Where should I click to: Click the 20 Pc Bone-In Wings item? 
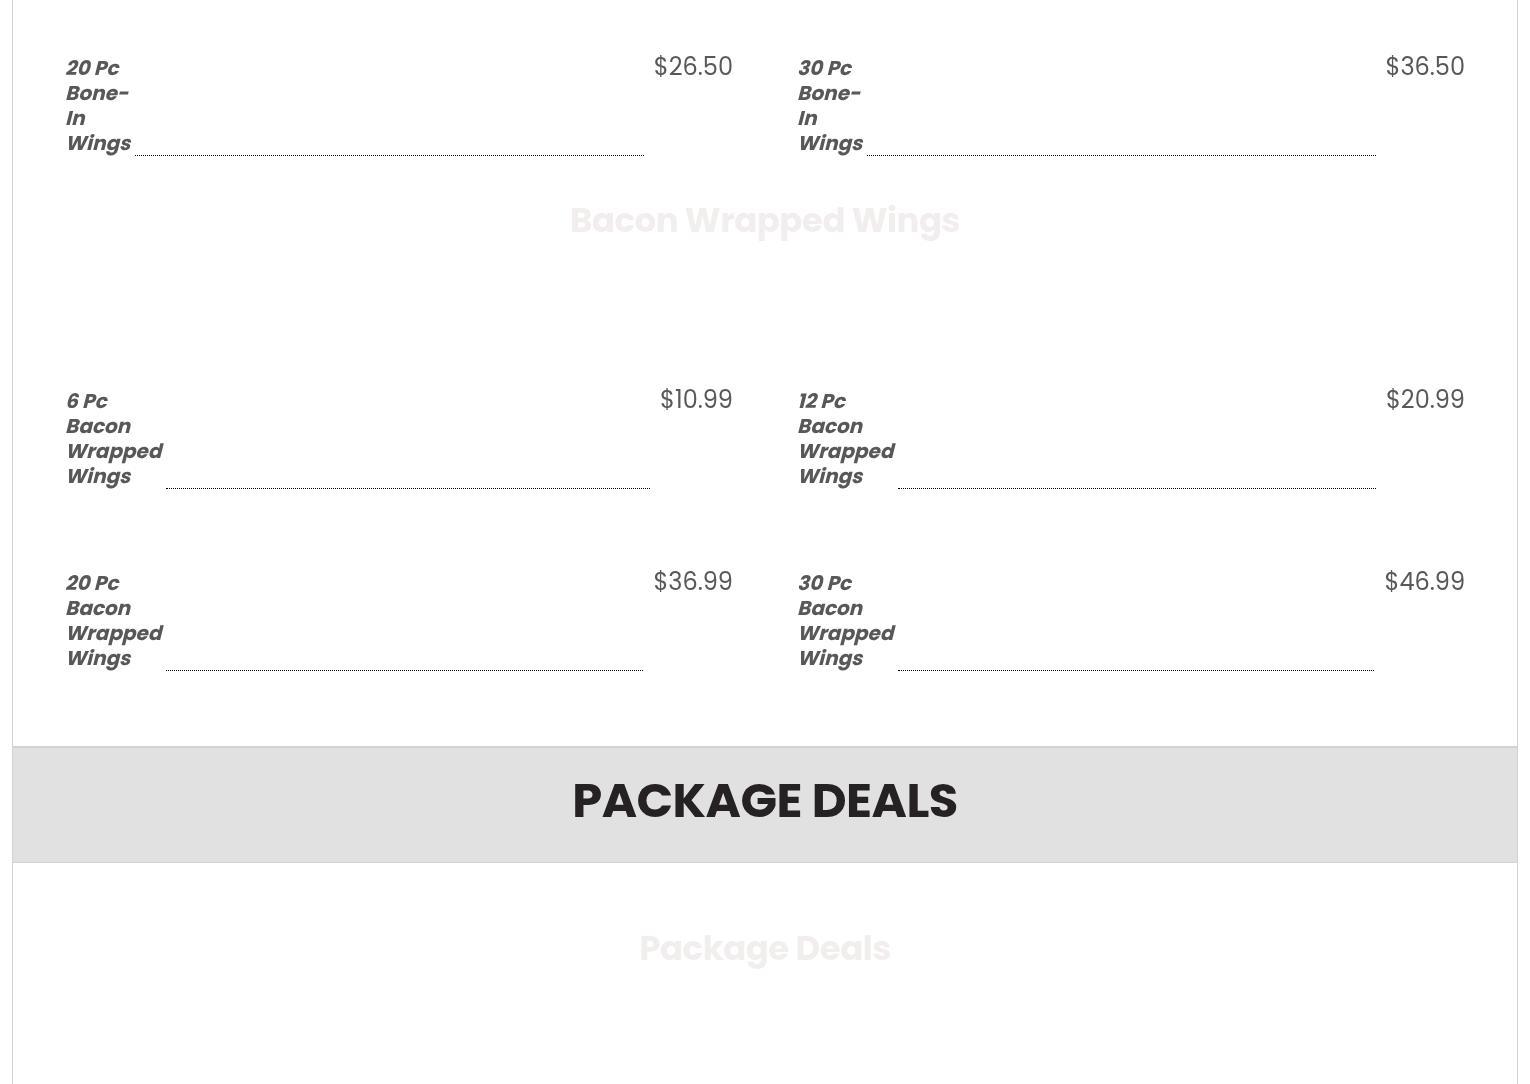point(98,105)
